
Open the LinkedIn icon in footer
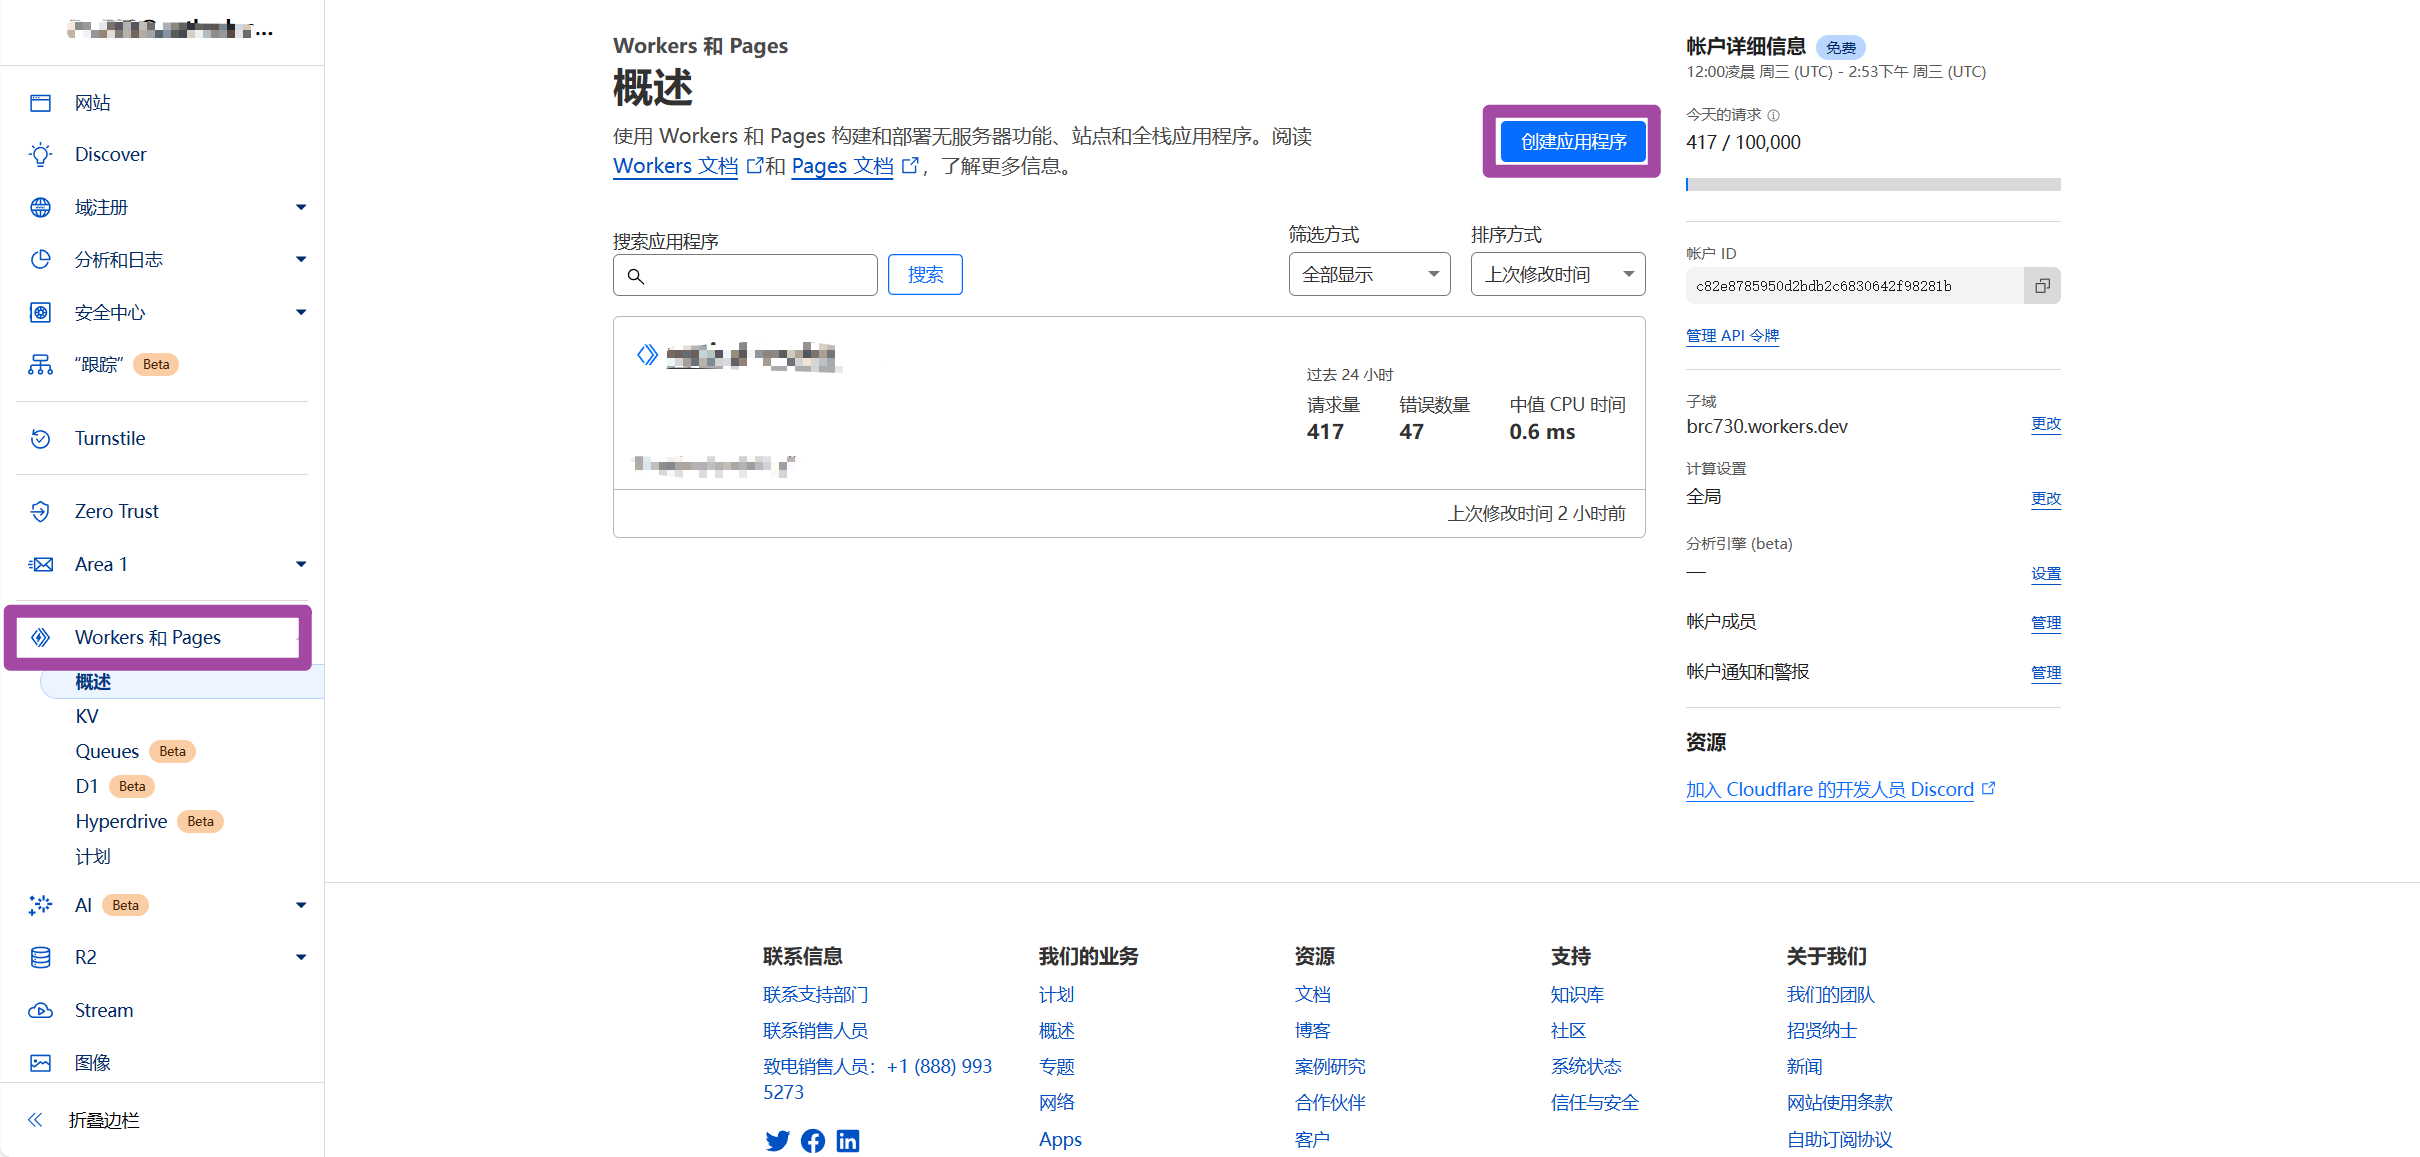(848, 1141)
